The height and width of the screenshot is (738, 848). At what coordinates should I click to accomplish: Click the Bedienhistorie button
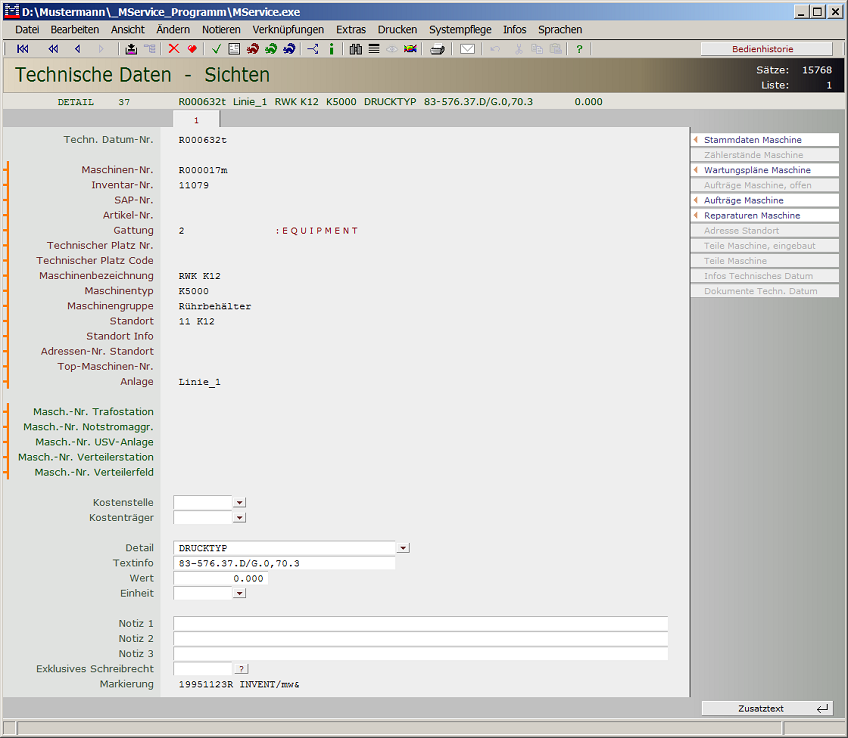(766, 49)
